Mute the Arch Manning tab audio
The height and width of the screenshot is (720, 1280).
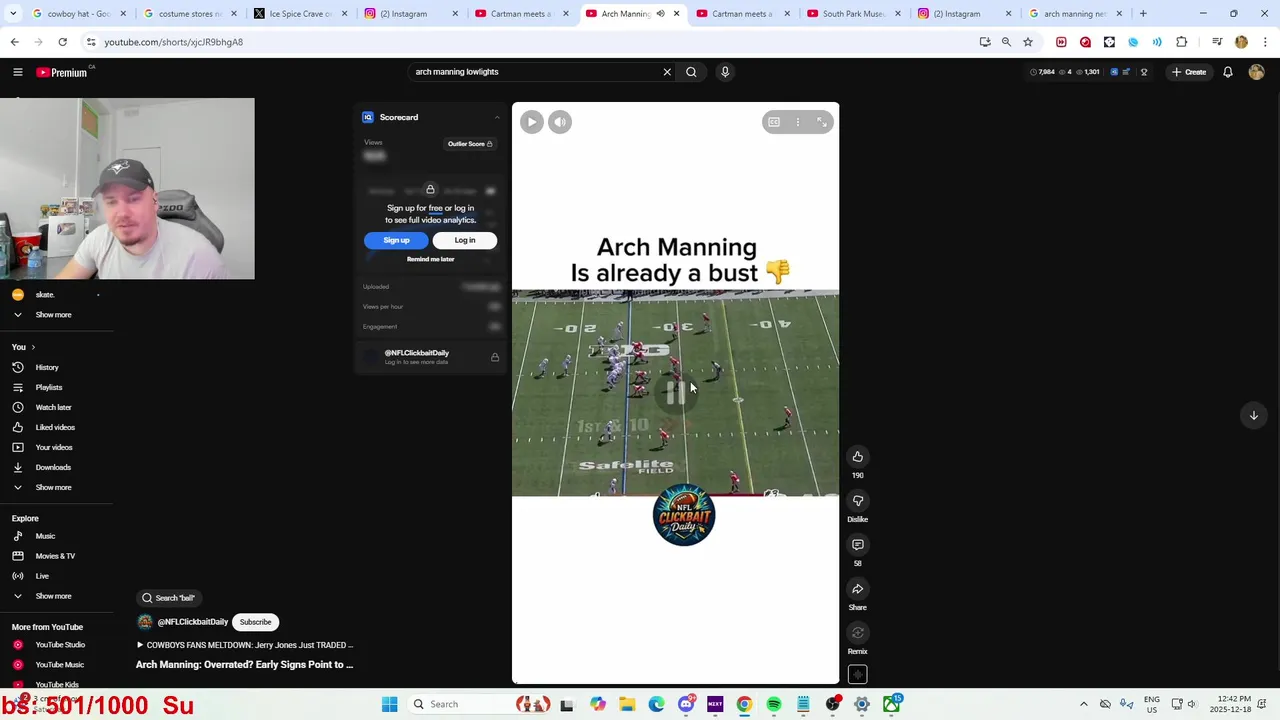(660, 14)
